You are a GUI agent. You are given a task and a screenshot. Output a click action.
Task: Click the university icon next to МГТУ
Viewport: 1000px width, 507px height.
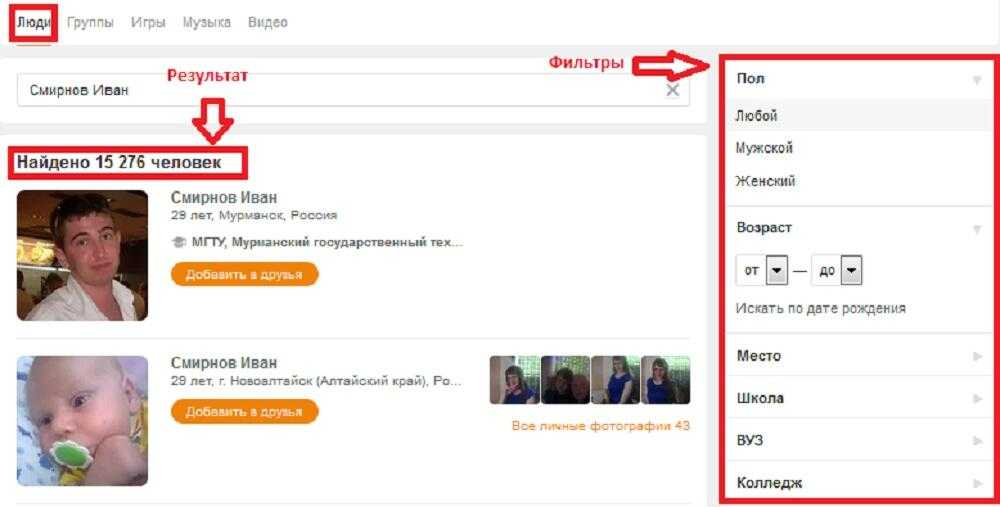(179, 241)
